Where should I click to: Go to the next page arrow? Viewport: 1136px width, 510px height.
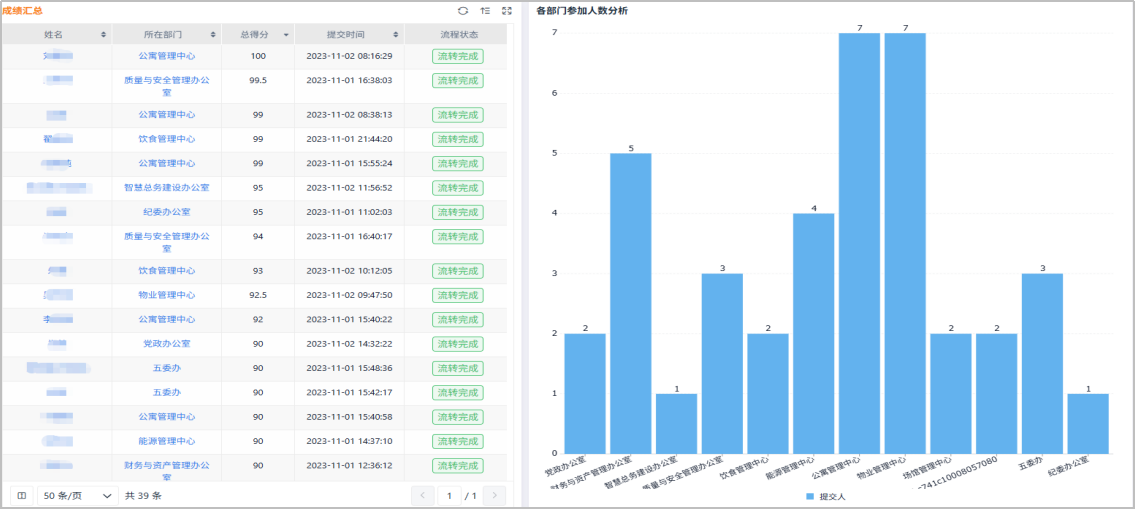(494, 495)
